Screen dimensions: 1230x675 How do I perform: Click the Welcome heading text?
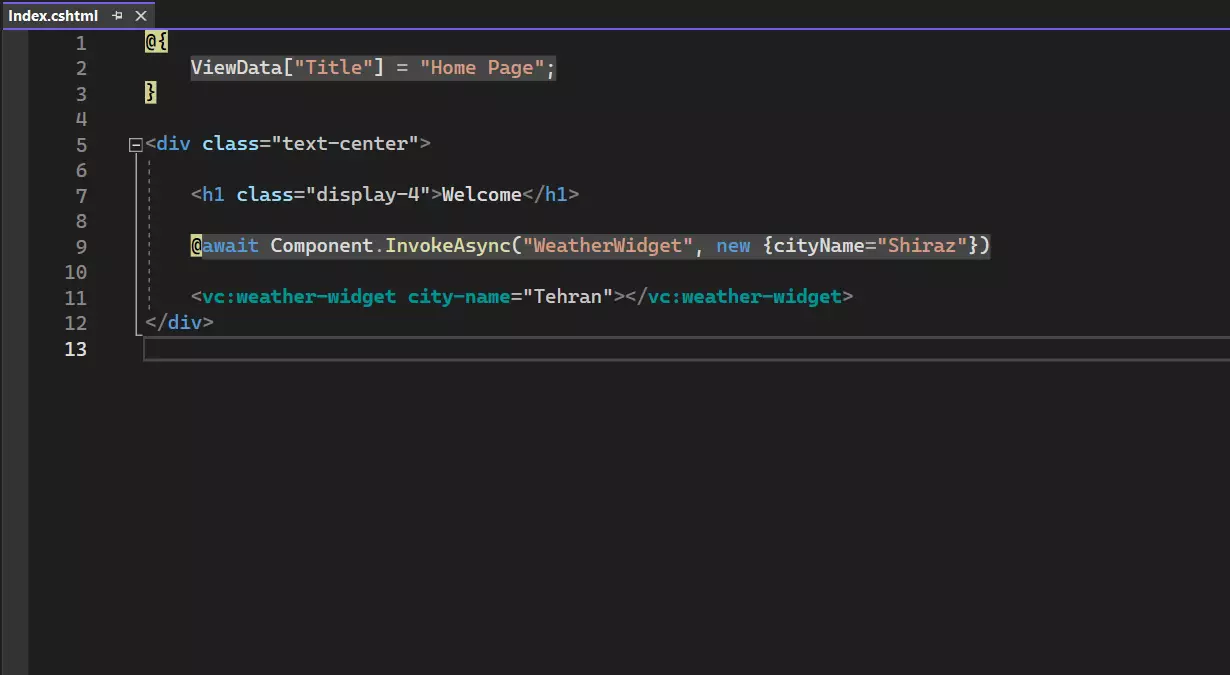pyautogui.click(x=482, y=195)
